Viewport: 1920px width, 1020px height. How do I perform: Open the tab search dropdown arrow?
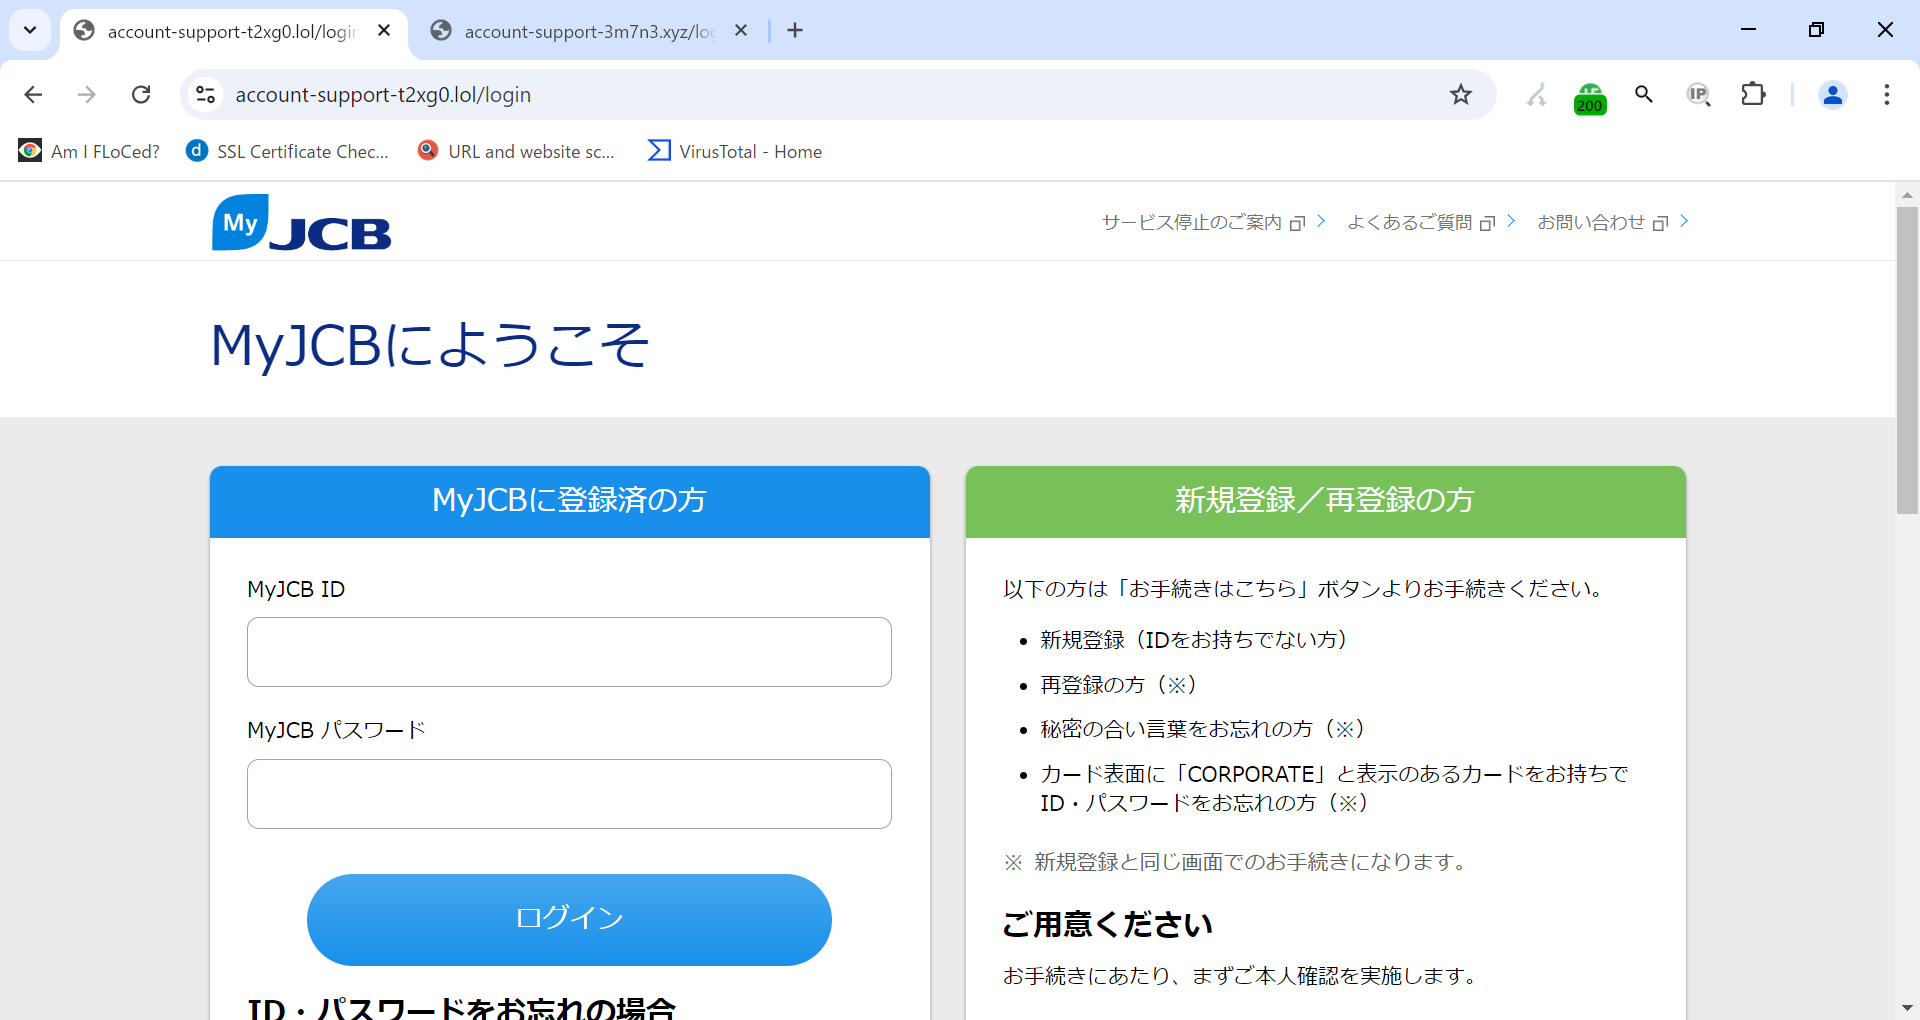point(30,30)
